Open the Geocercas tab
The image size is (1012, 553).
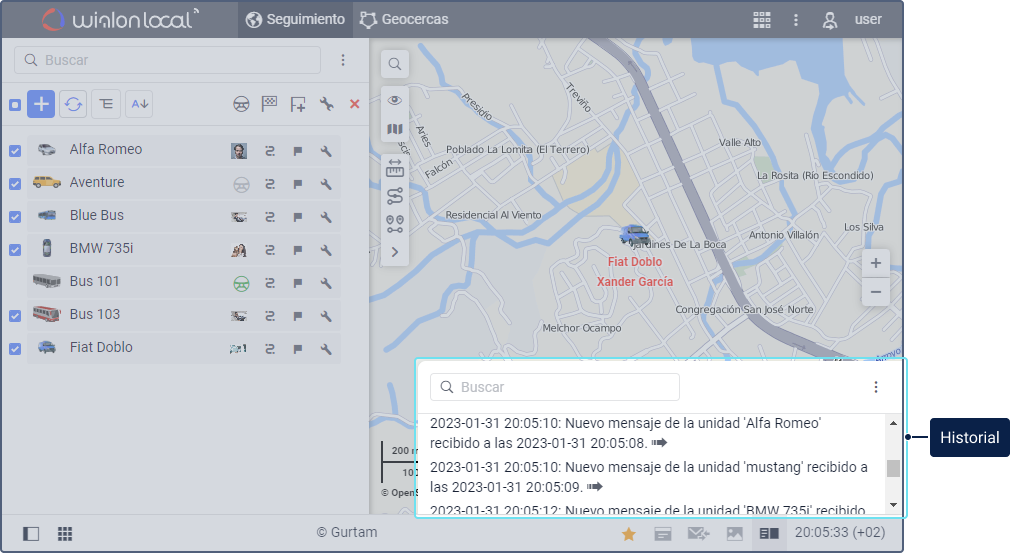(404, 19)
